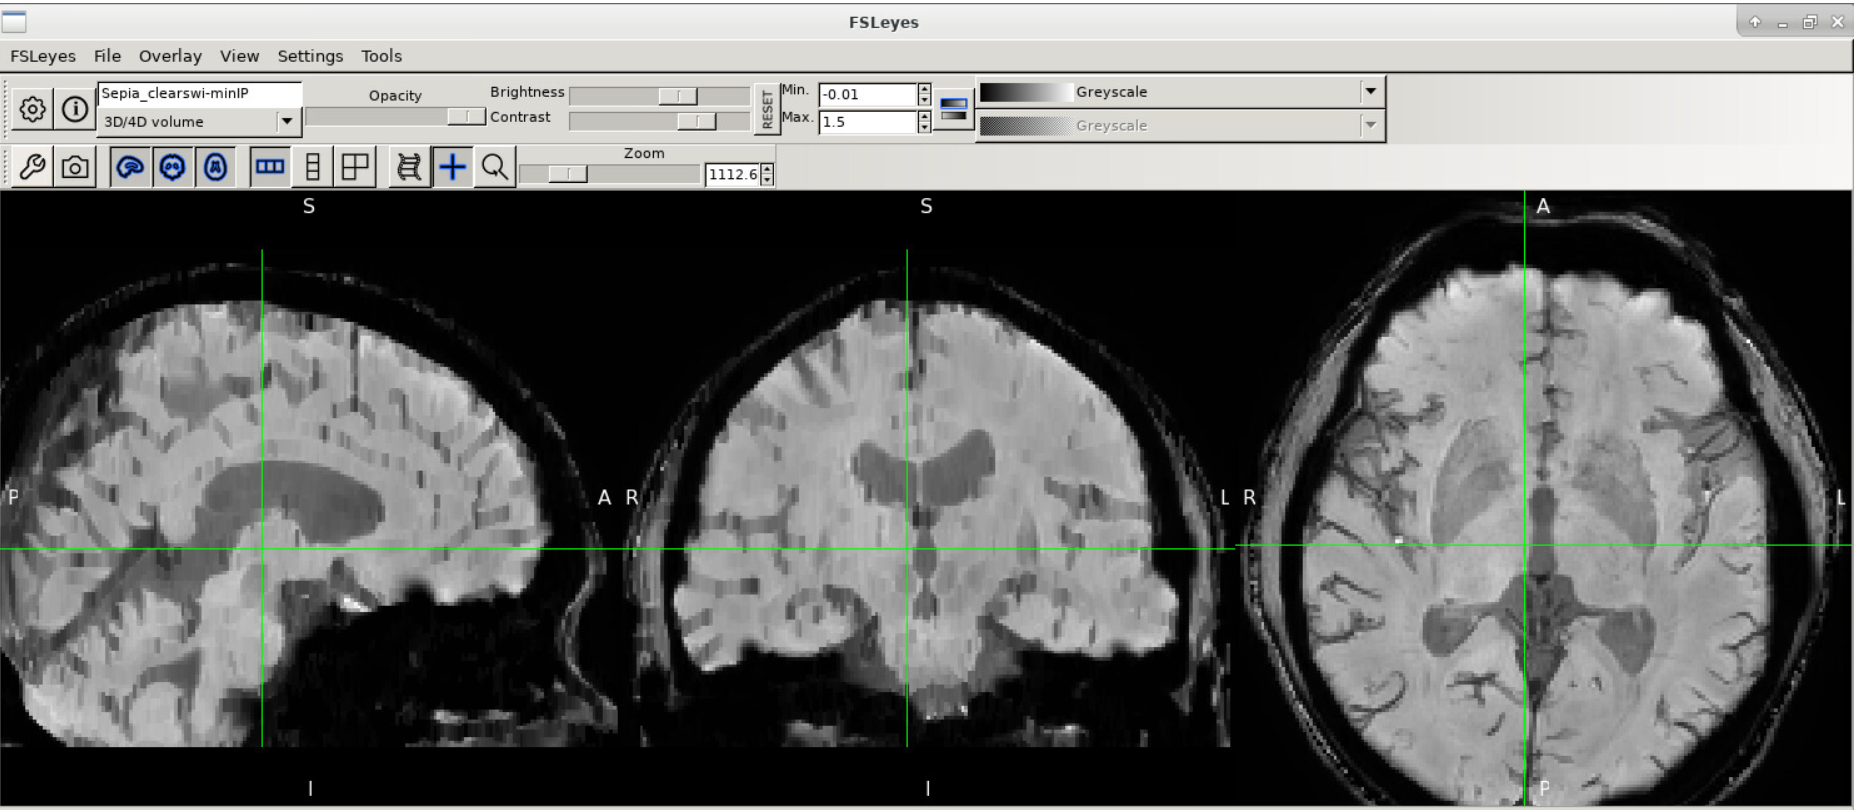Screen dimensions: 1854x810
Task: Click the overlay name field
Action: 199,93
